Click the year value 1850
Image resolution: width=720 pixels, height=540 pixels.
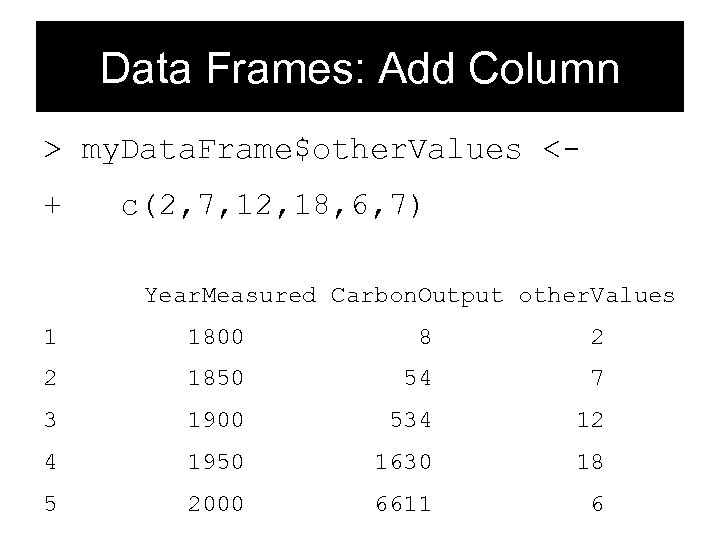pyautogui.click(x=216, y=379)
